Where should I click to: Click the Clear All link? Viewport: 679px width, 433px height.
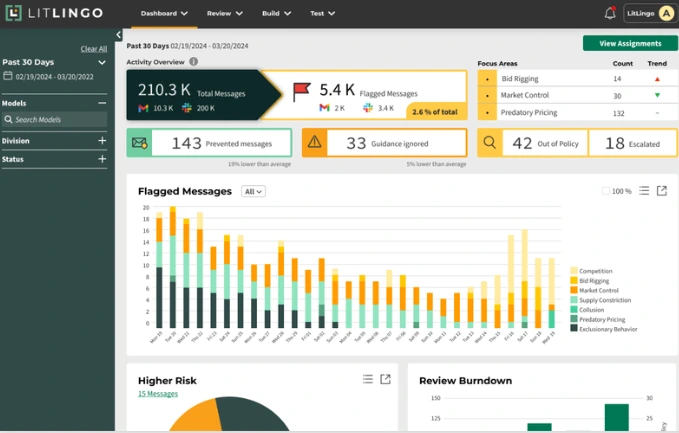point(94,49)
